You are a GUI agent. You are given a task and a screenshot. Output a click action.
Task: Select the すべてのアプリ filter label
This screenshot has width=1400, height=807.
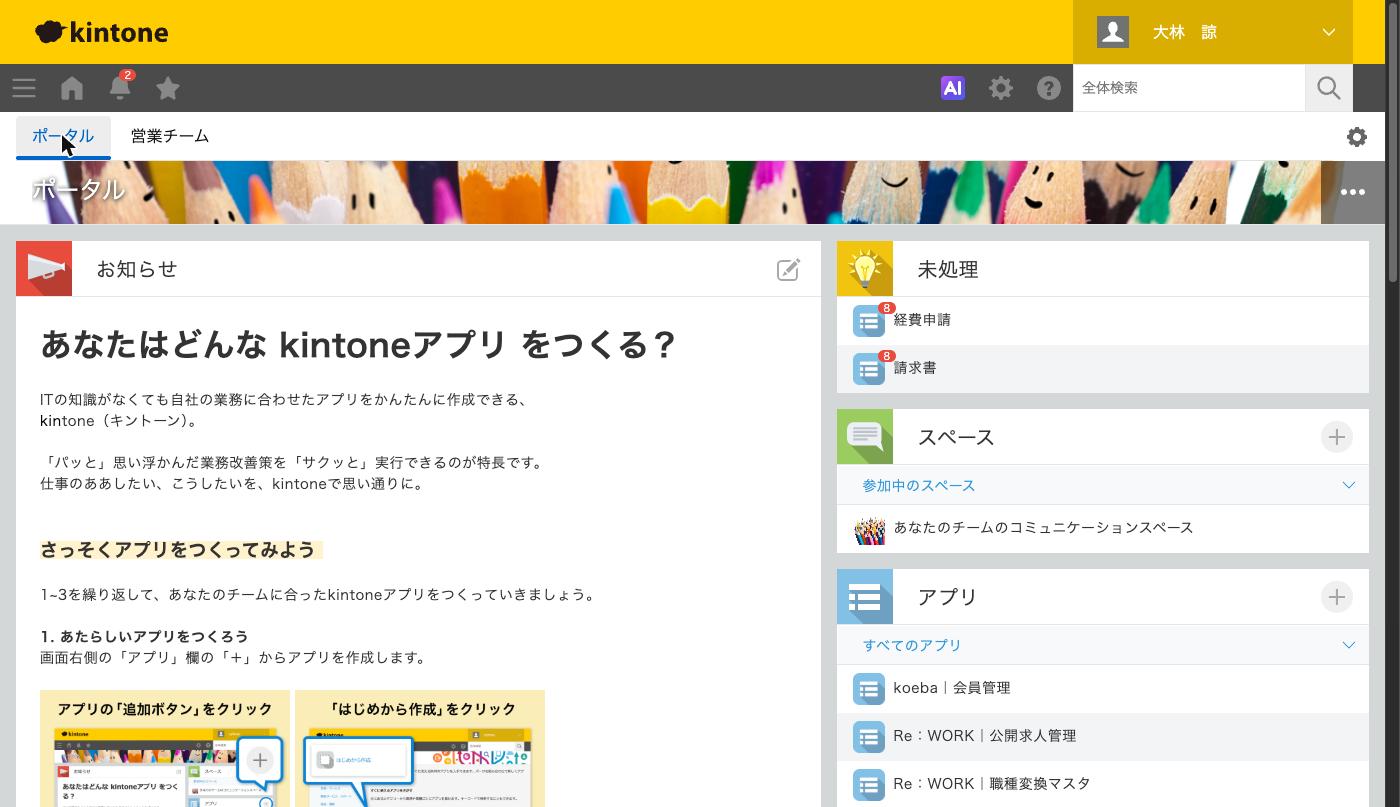tap(912, 645)
